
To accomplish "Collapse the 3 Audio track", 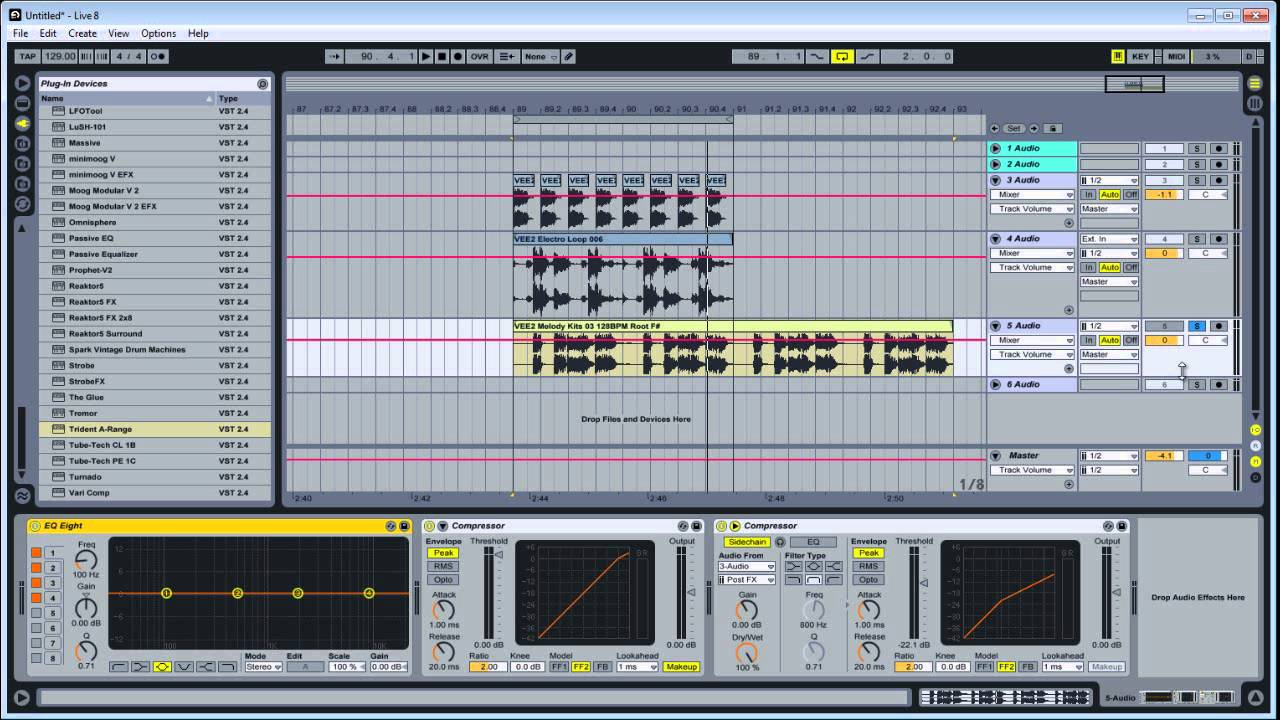I will click(996, 180).
